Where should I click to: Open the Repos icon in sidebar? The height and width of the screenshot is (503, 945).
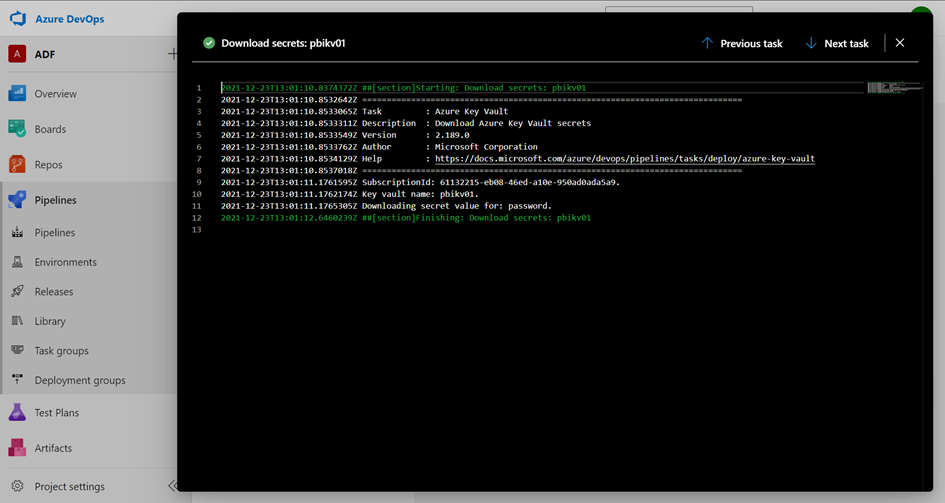pyautogui.click(x=17, y=164)
